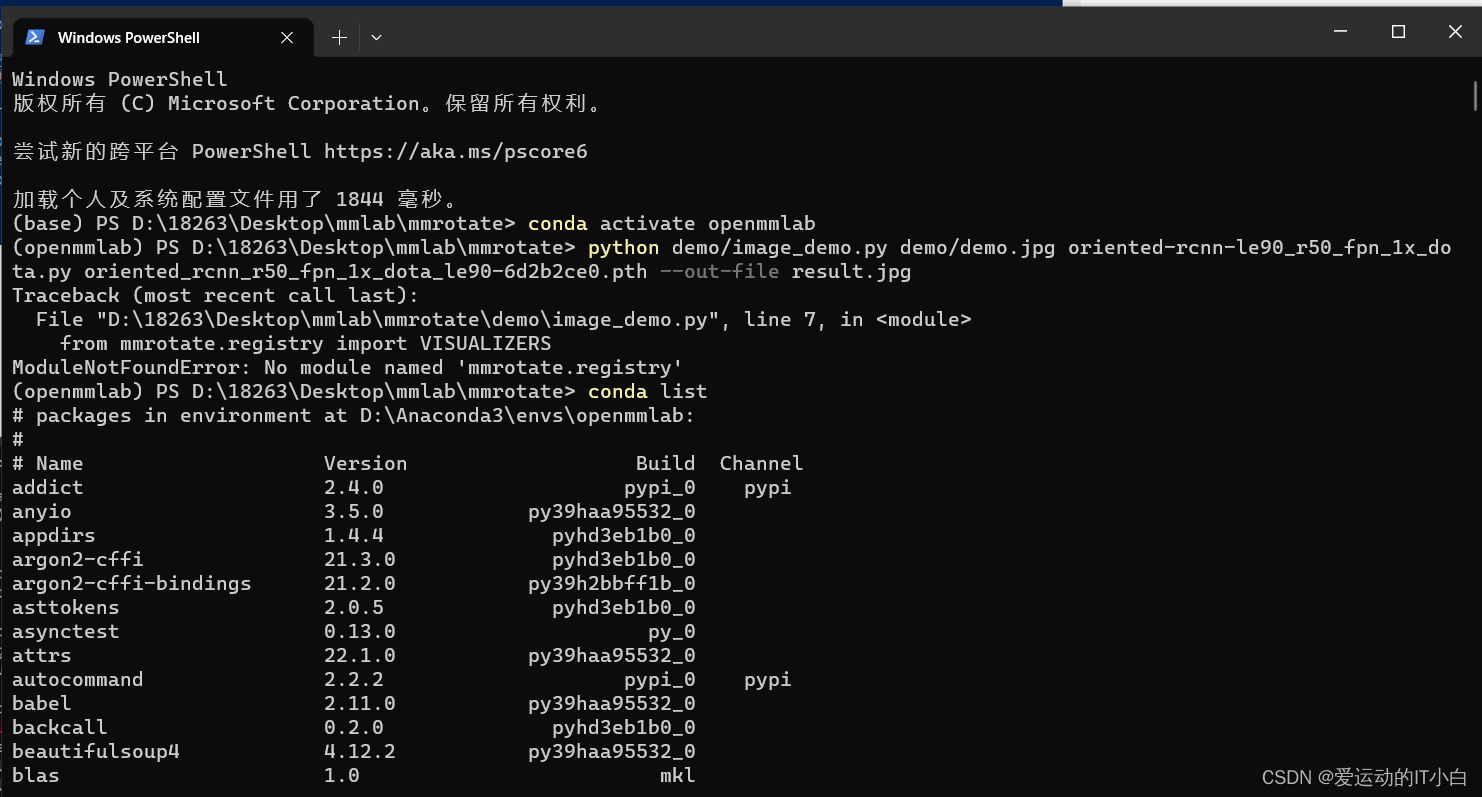This screenshot has width=1482, height=797.
Task: Click the highlighted python command text
Action: pyautogui.click(x=623, y=247)
